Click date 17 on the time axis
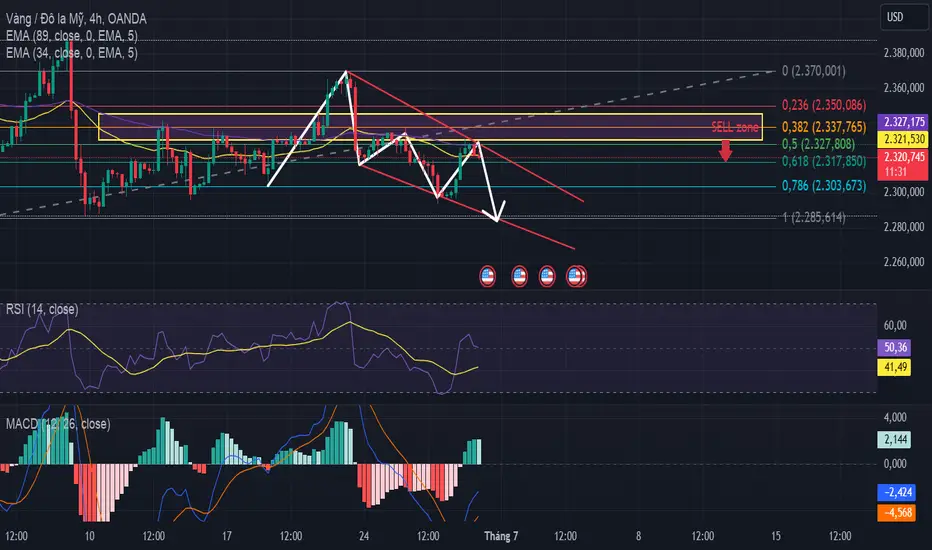The width and height of the screenshot is (932, 550). pyautogui.click(x=226, y=536)
